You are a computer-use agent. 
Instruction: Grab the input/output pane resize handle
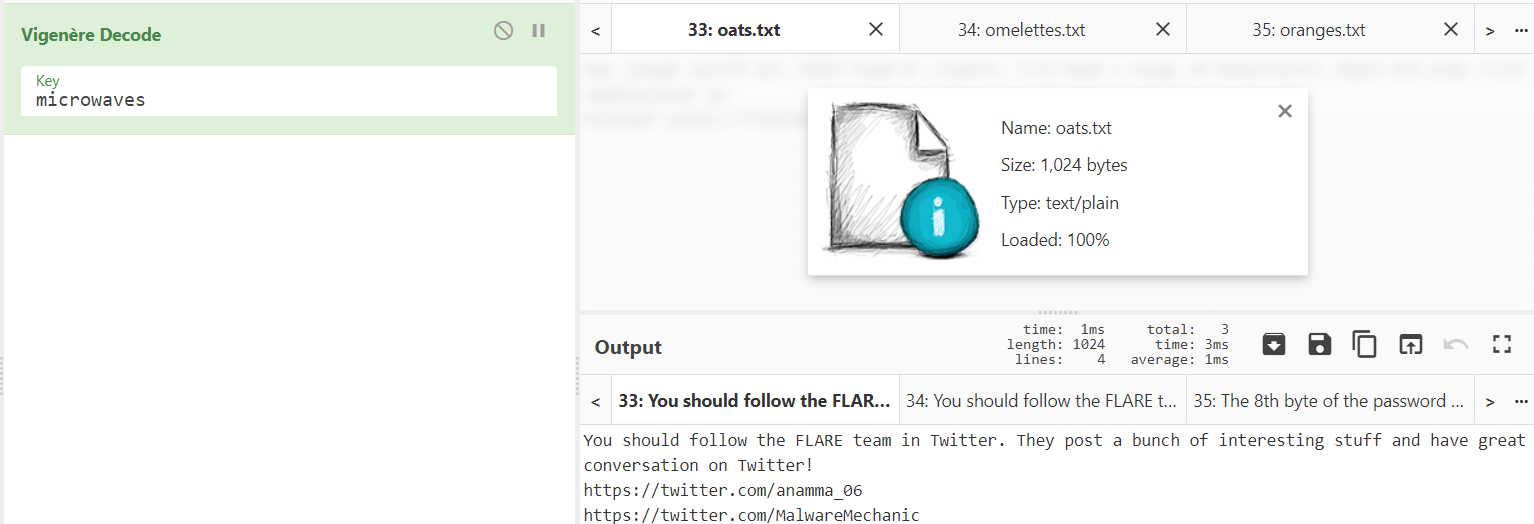coord(1056,312)
